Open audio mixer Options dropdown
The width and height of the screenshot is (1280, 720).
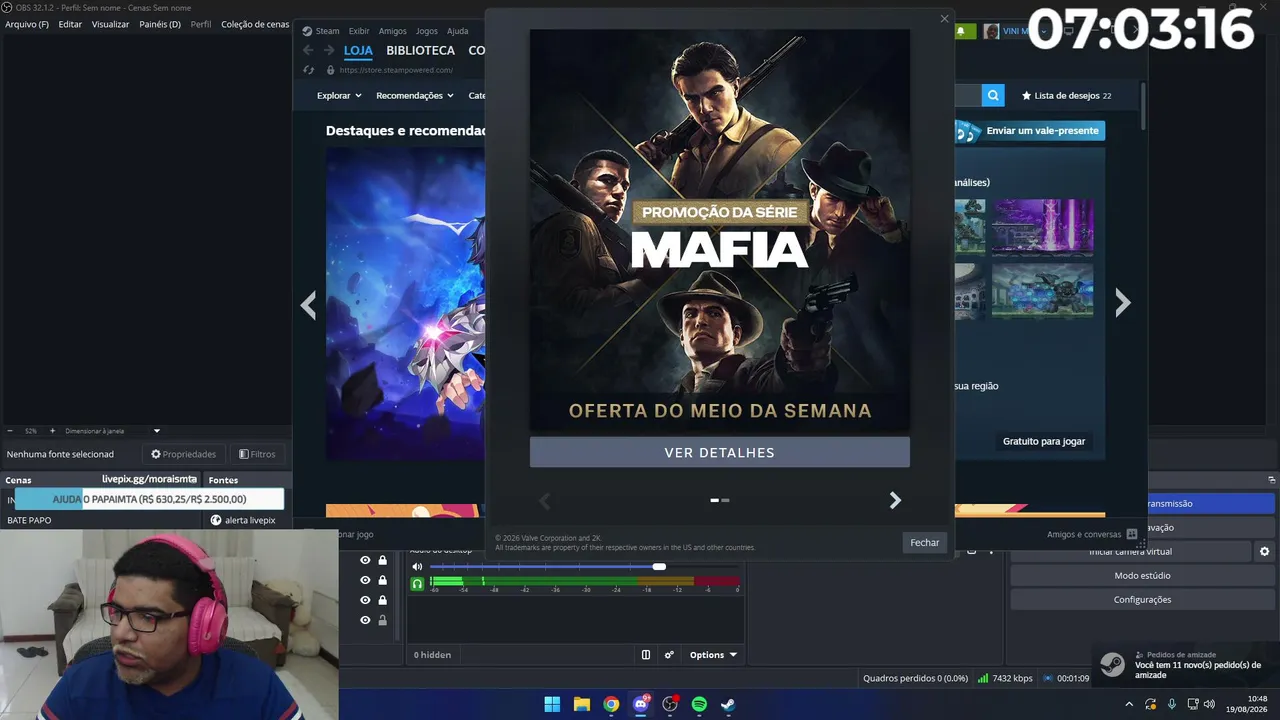pos(713,655)
